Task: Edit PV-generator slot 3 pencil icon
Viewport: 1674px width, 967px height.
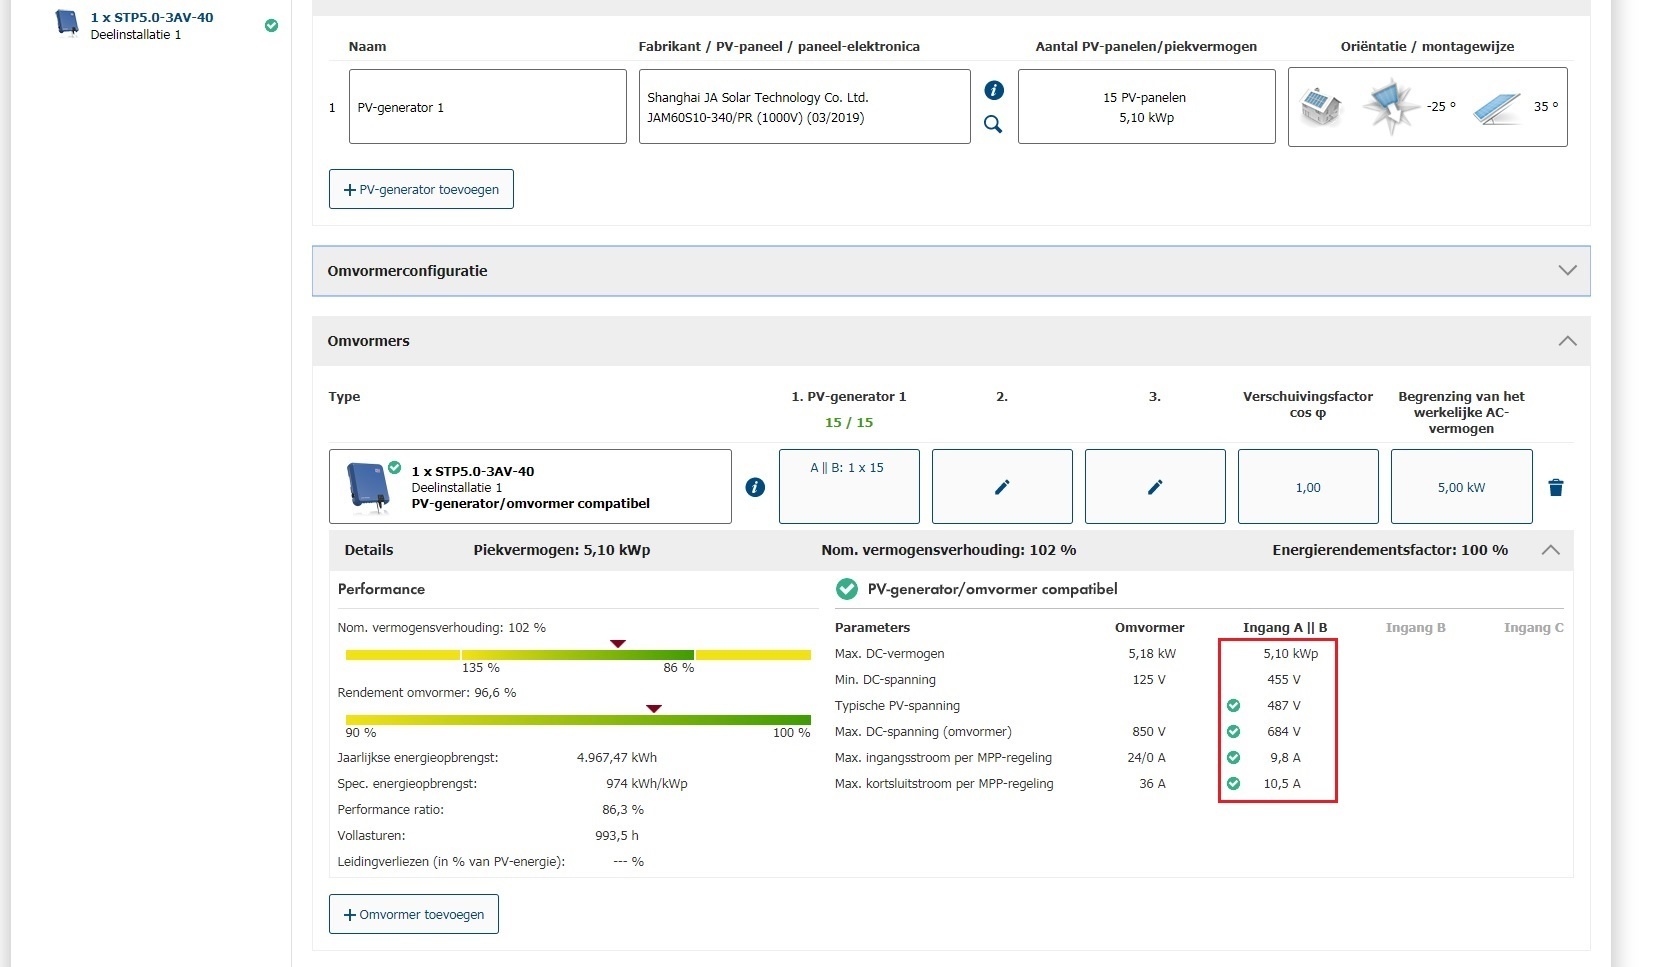Action: (1155, 487)
